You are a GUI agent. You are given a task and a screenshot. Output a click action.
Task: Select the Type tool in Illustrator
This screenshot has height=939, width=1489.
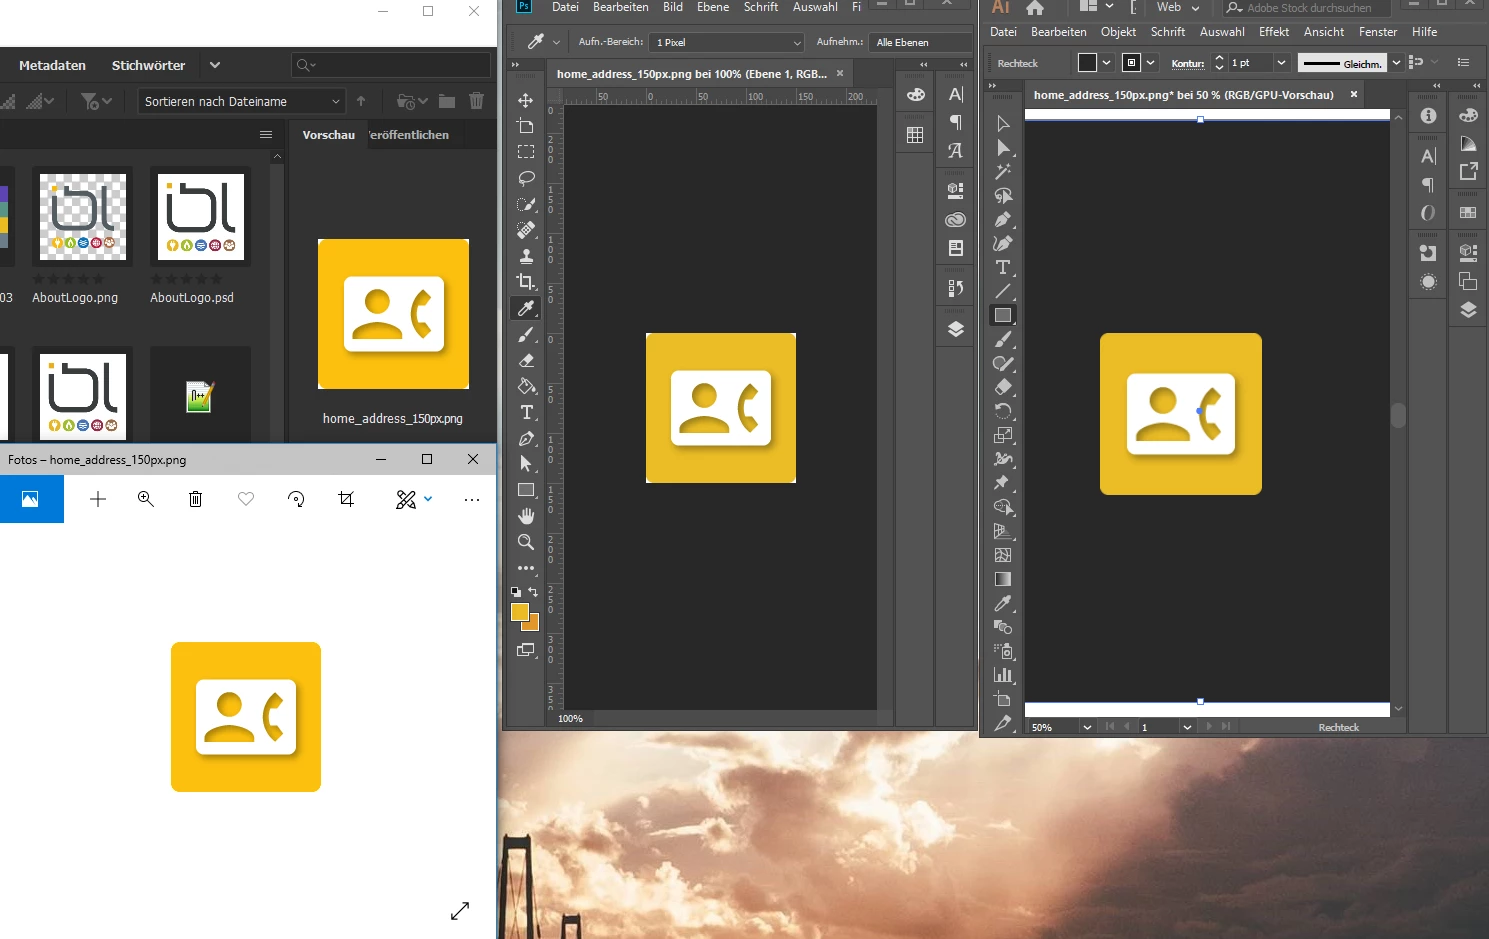pos(1003,267)
